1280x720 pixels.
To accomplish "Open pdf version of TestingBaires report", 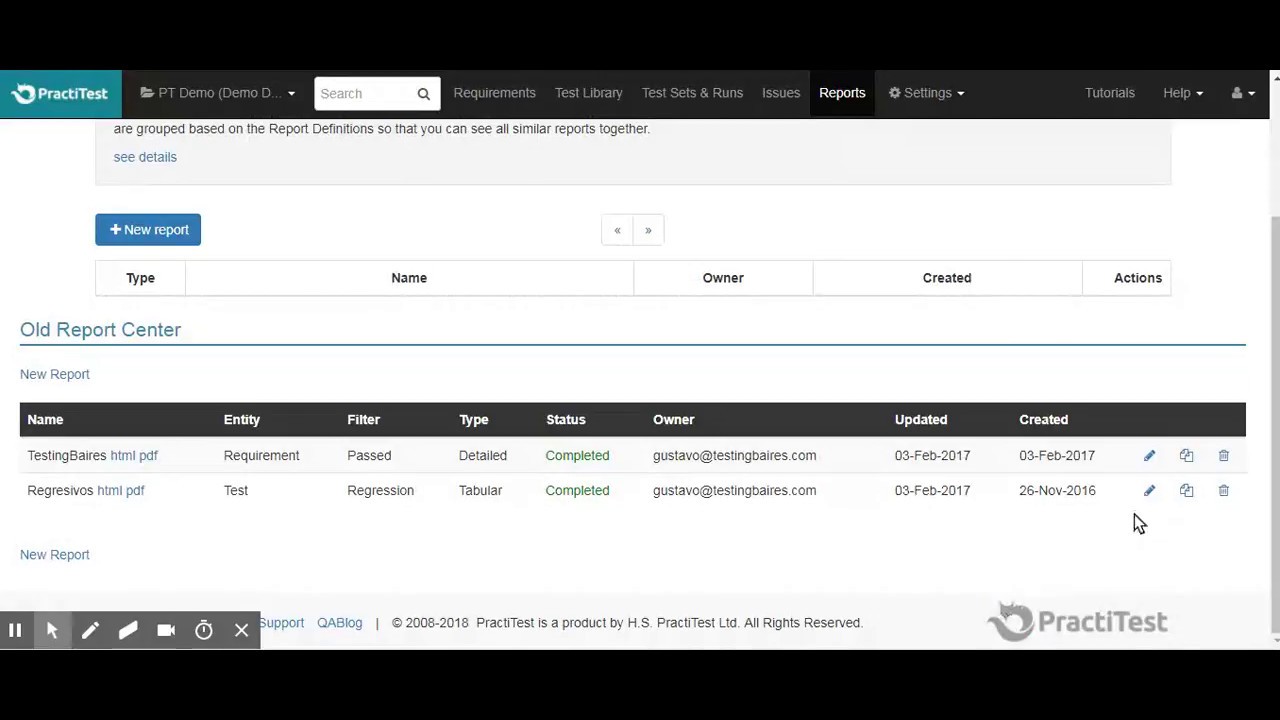I will pos(148,456).
